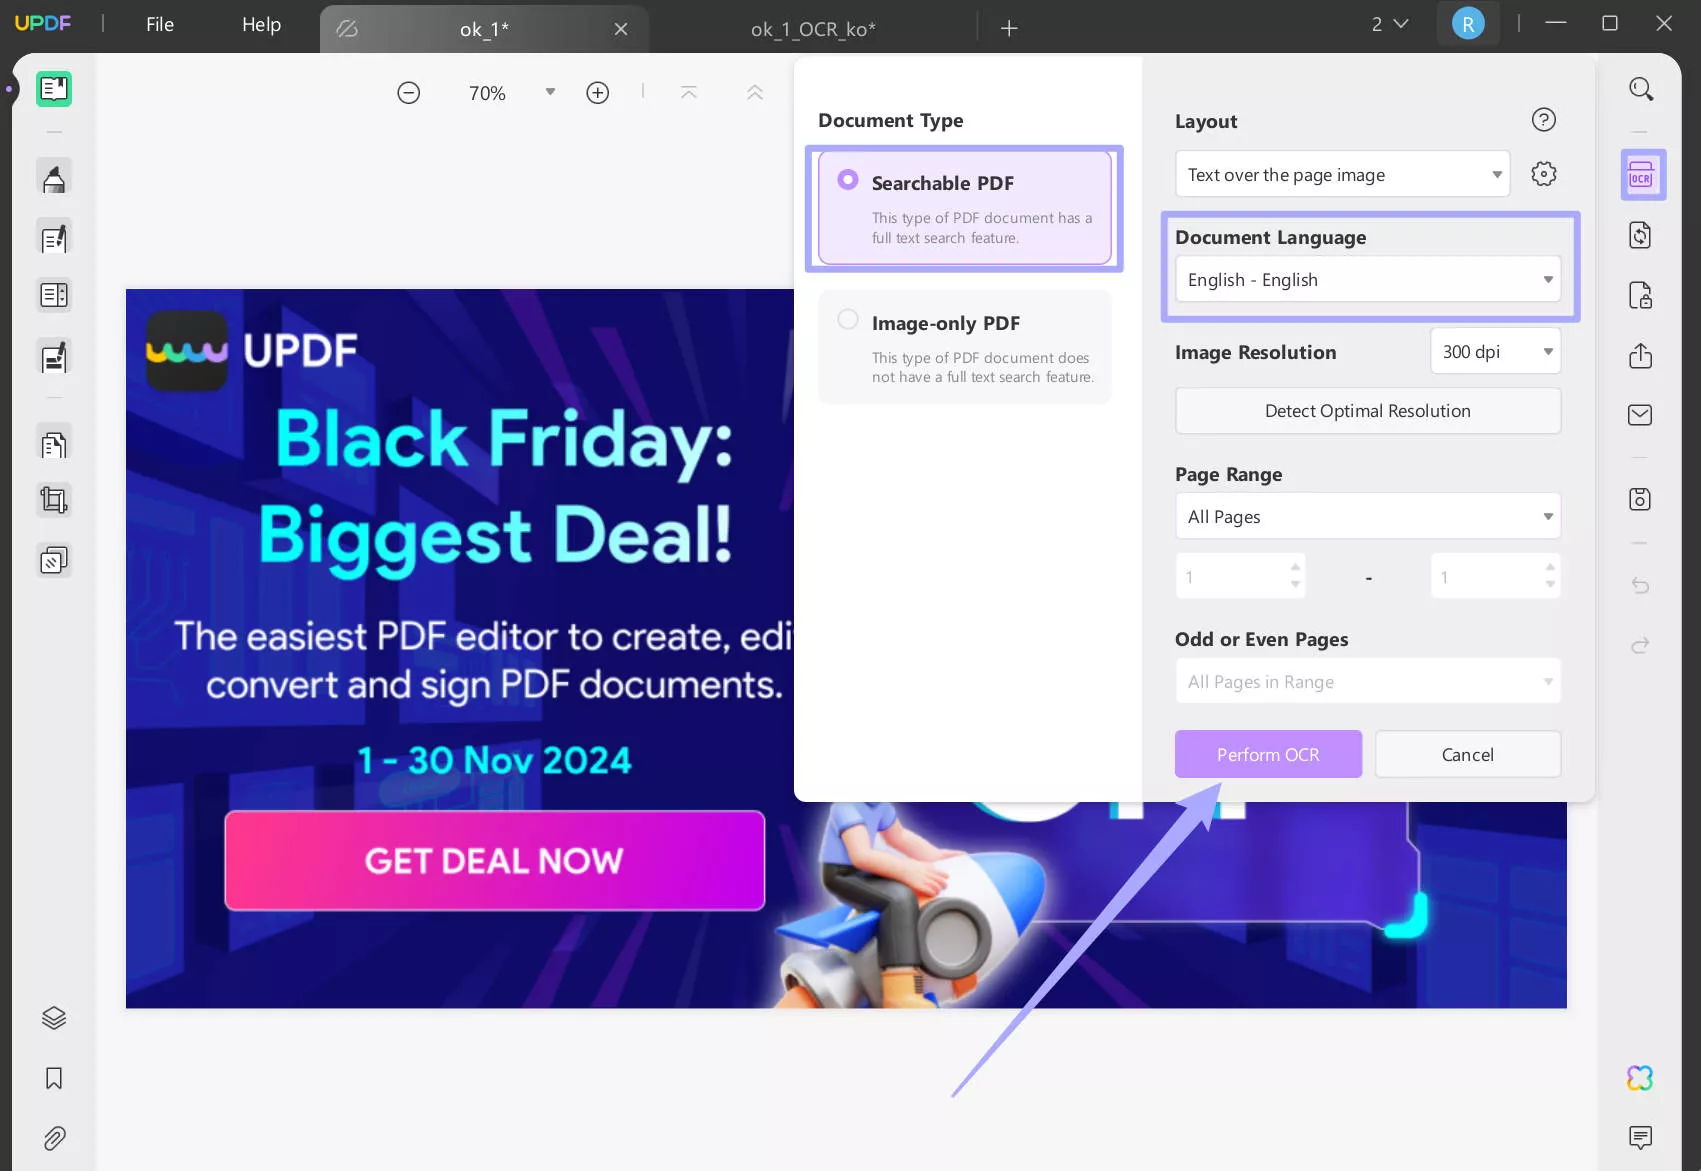Image resolution: width=1701 pixels, height=1171 pixels.
Task: Open the UPDF AI assistant icon
Action: coord(1640,1077)
